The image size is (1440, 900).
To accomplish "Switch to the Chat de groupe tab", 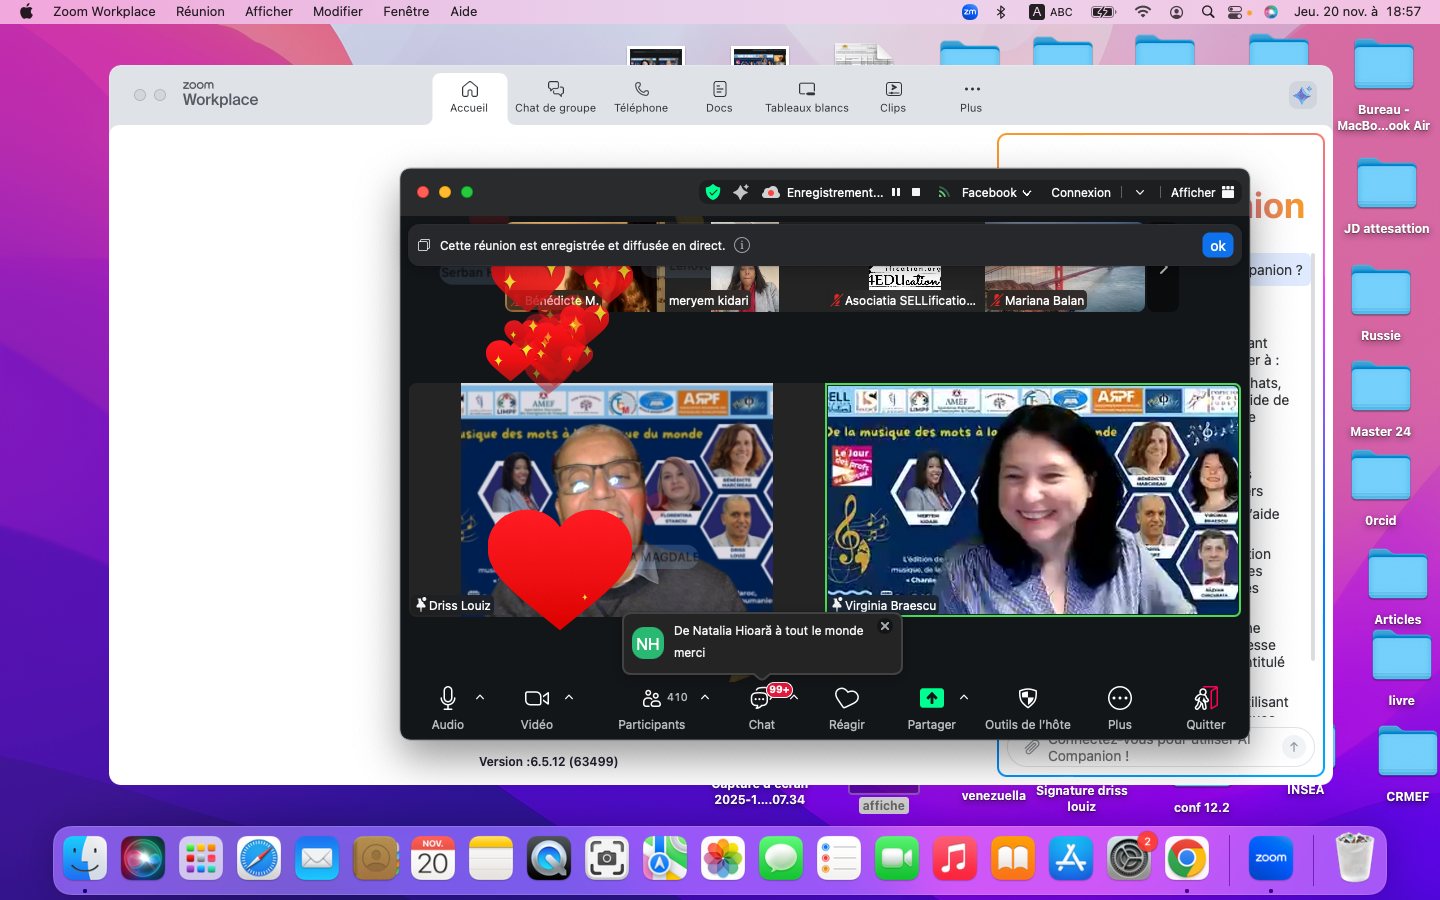I will [x=555, y=97].
